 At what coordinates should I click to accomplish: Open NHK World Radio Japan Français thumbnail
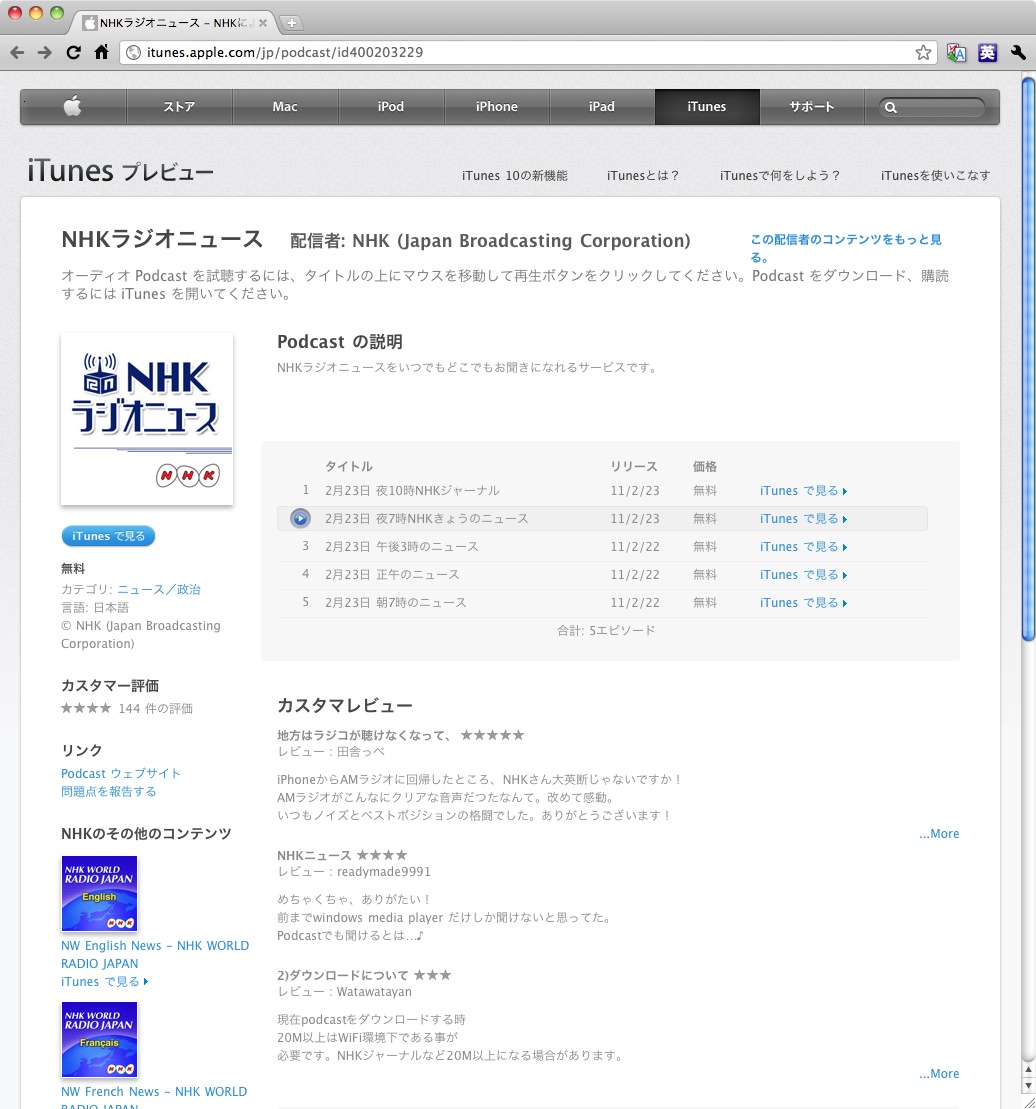[x=99, y=1040]
